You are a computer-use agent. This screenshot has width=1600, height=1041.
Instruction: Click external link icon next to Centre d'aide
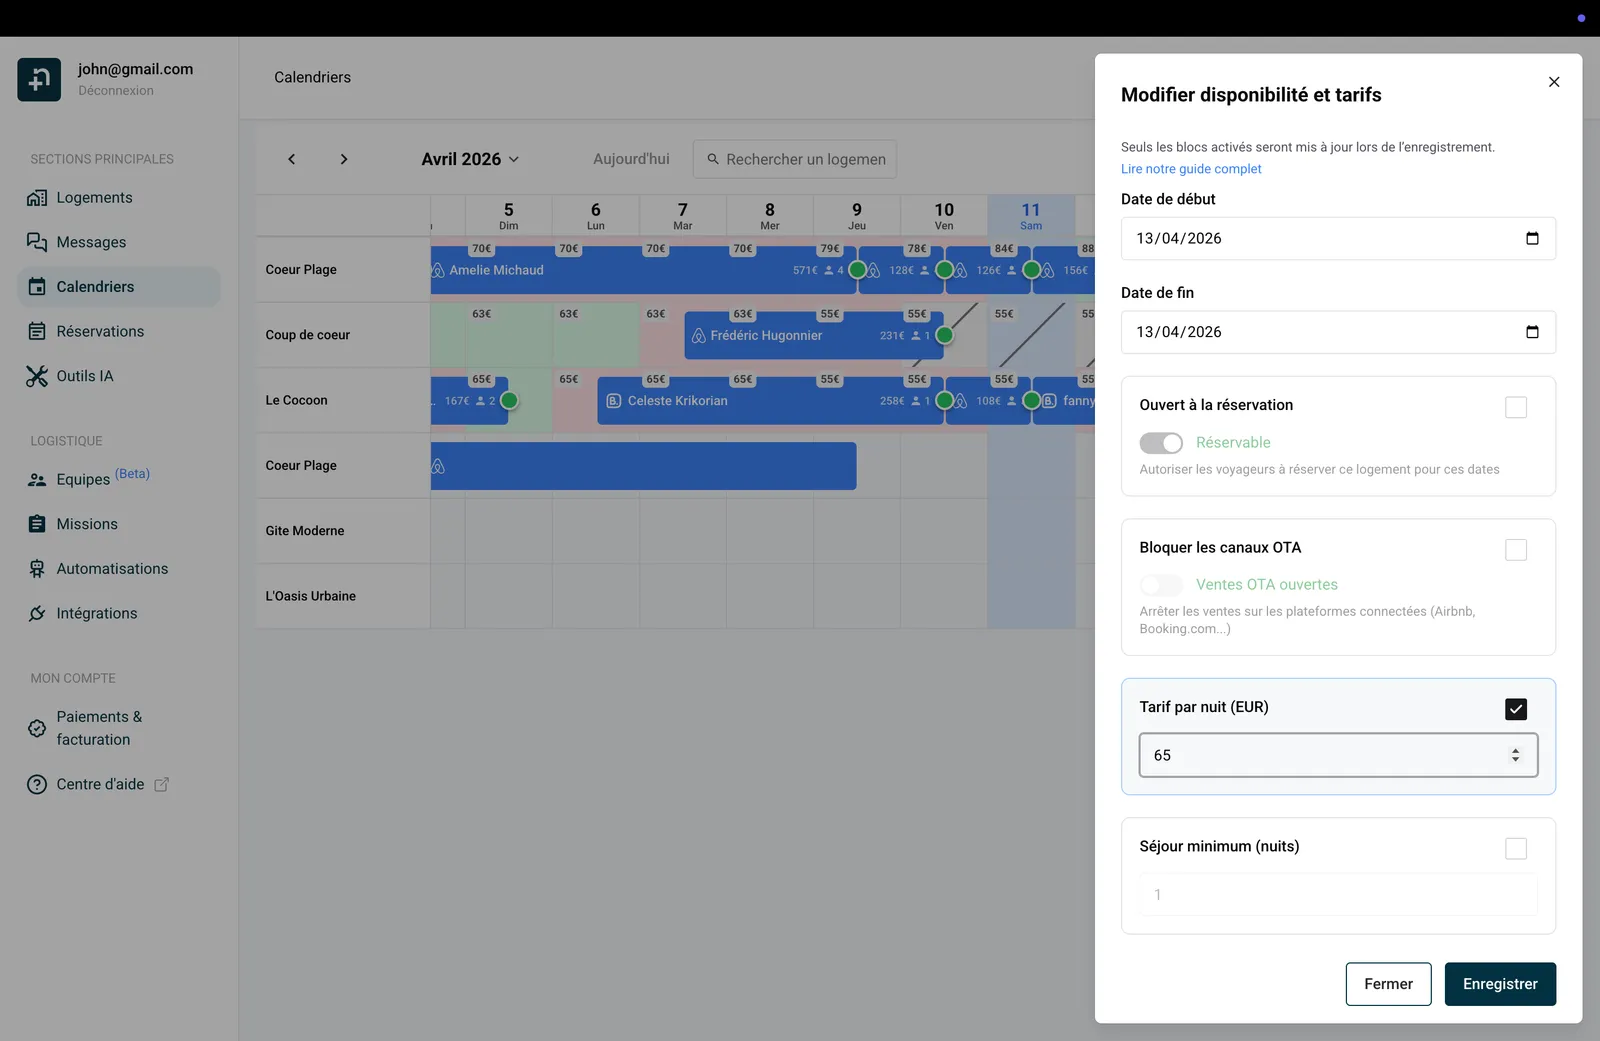[x=161, y=785]
